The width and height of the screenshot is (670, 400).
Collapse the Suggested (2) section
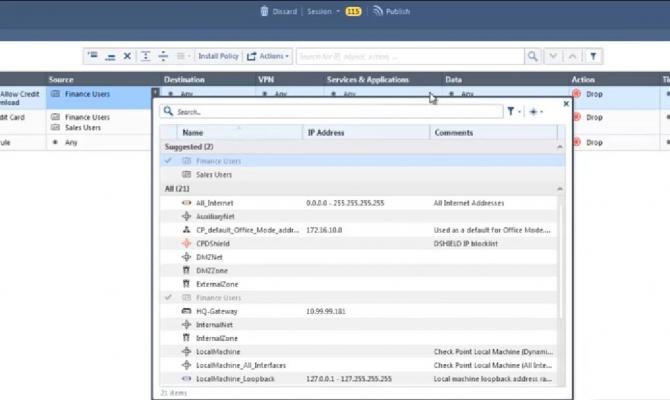coord(560,147)
